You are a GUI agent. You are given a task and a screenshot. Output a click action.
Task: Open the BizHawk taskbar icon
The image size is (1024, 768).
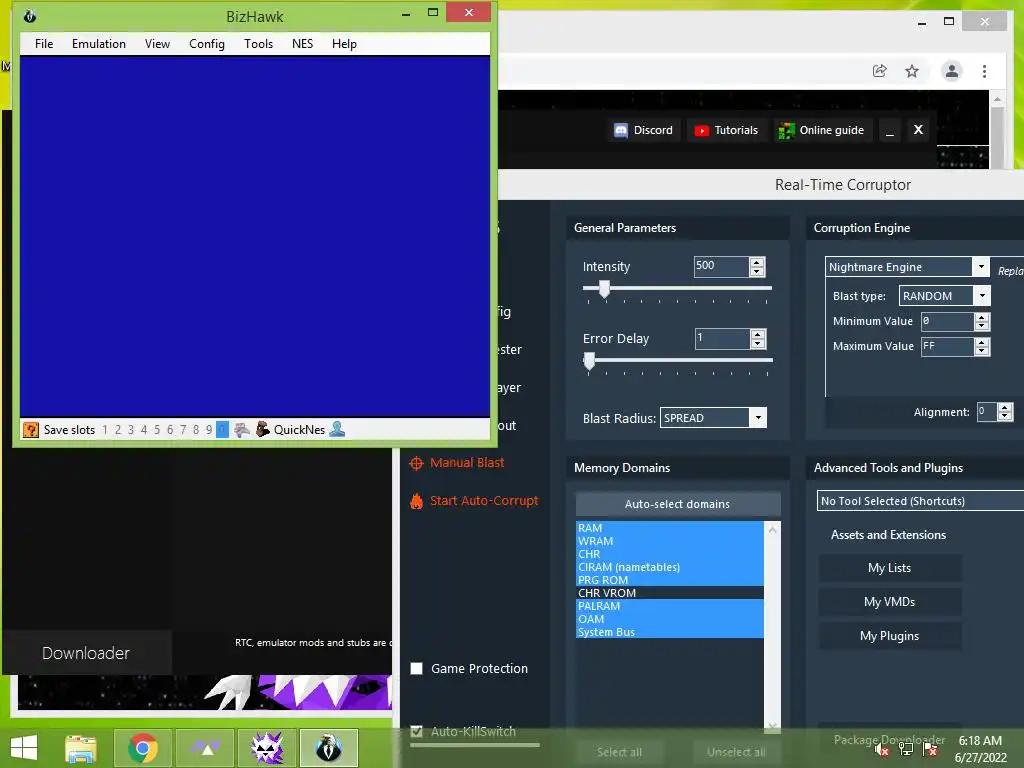point(328,748)
